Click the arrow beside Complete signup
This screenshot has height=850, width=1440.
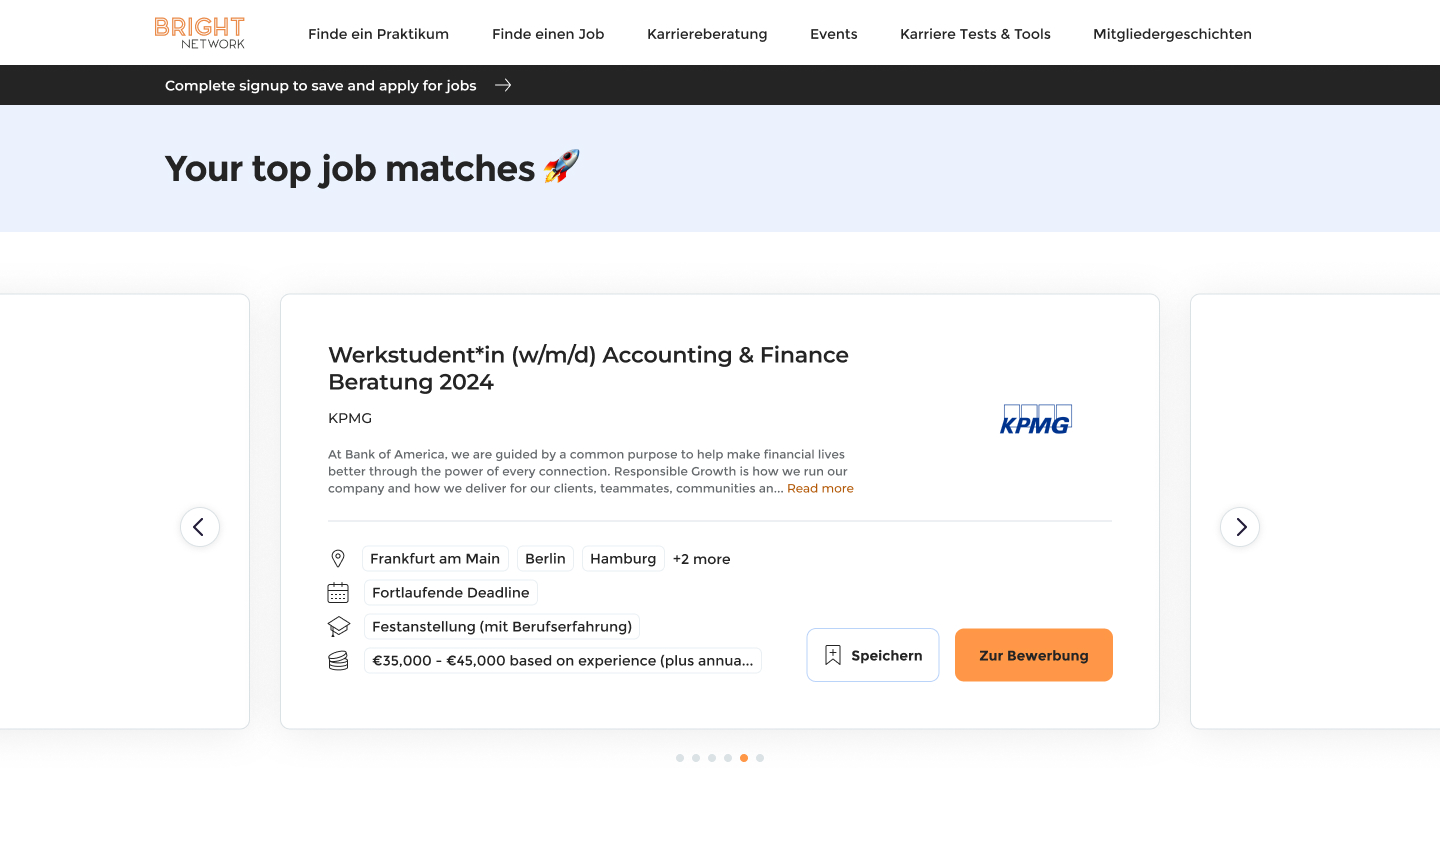click(503, 85)
